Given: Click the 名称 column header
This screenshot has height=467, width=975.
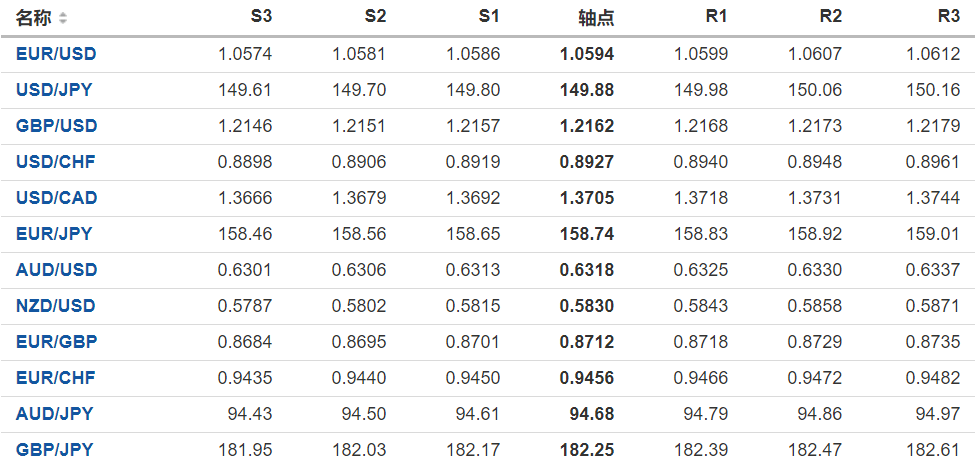Looking at the screenshot, I should coord(34,18).
